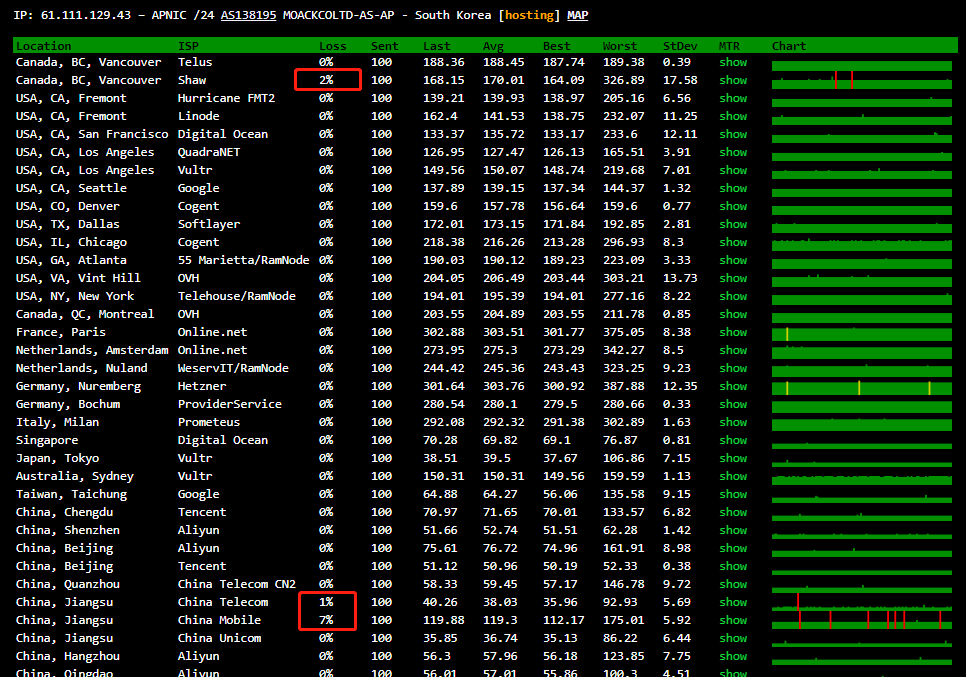The height and width of the screenshot is (677, 966).
Task: Show MTR for Milan Prometeus row
Action: click(733, 422)
